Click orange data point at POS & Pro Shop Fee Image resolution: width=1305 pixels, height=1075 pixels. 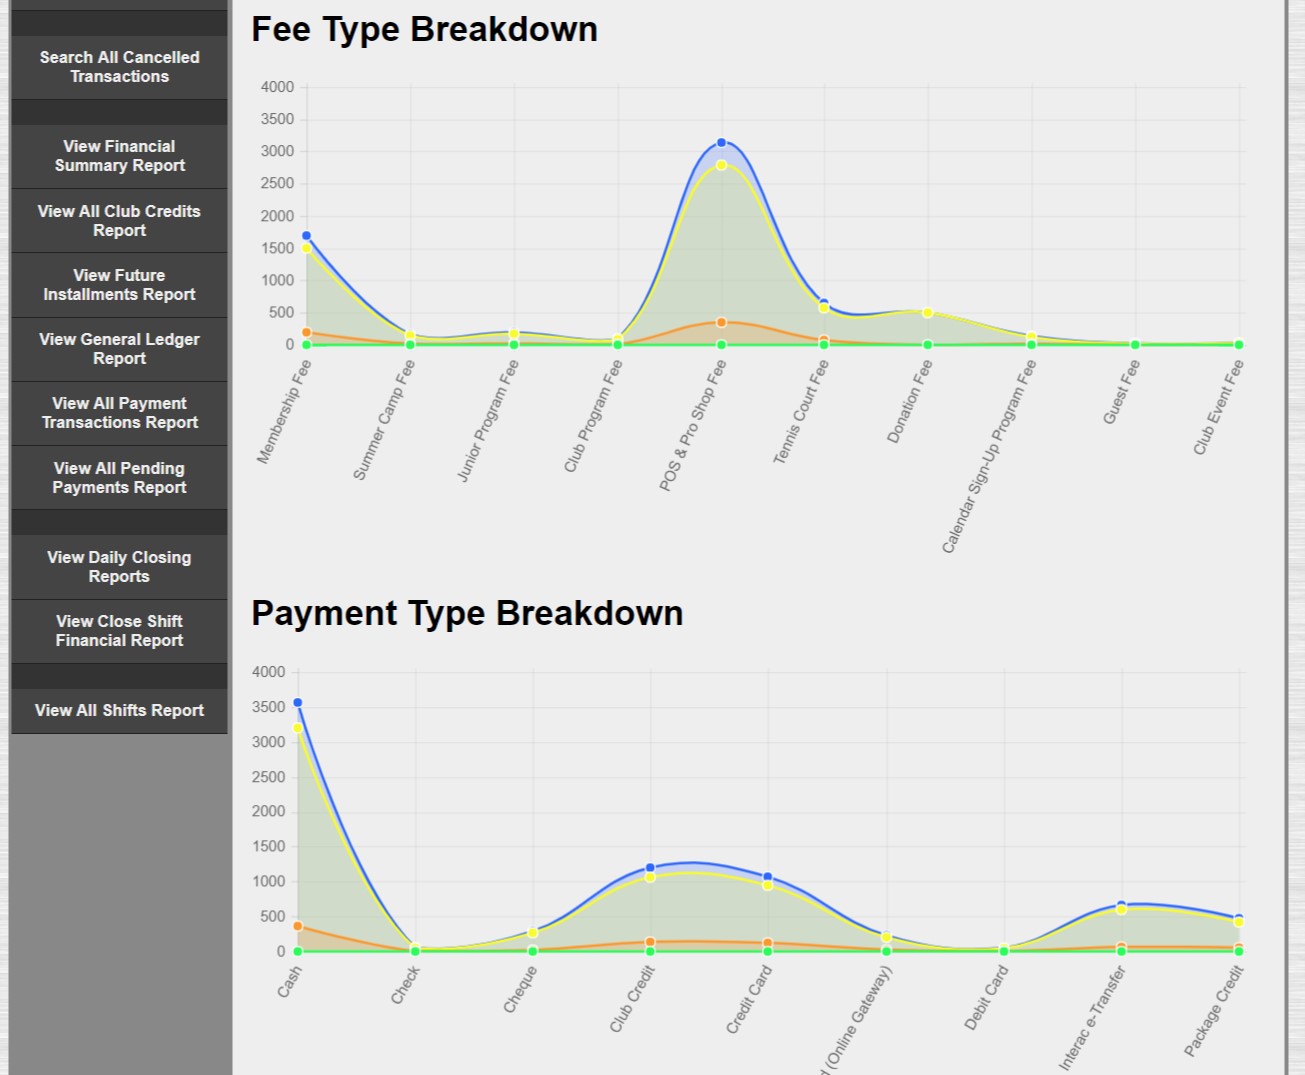click(721, 323)
